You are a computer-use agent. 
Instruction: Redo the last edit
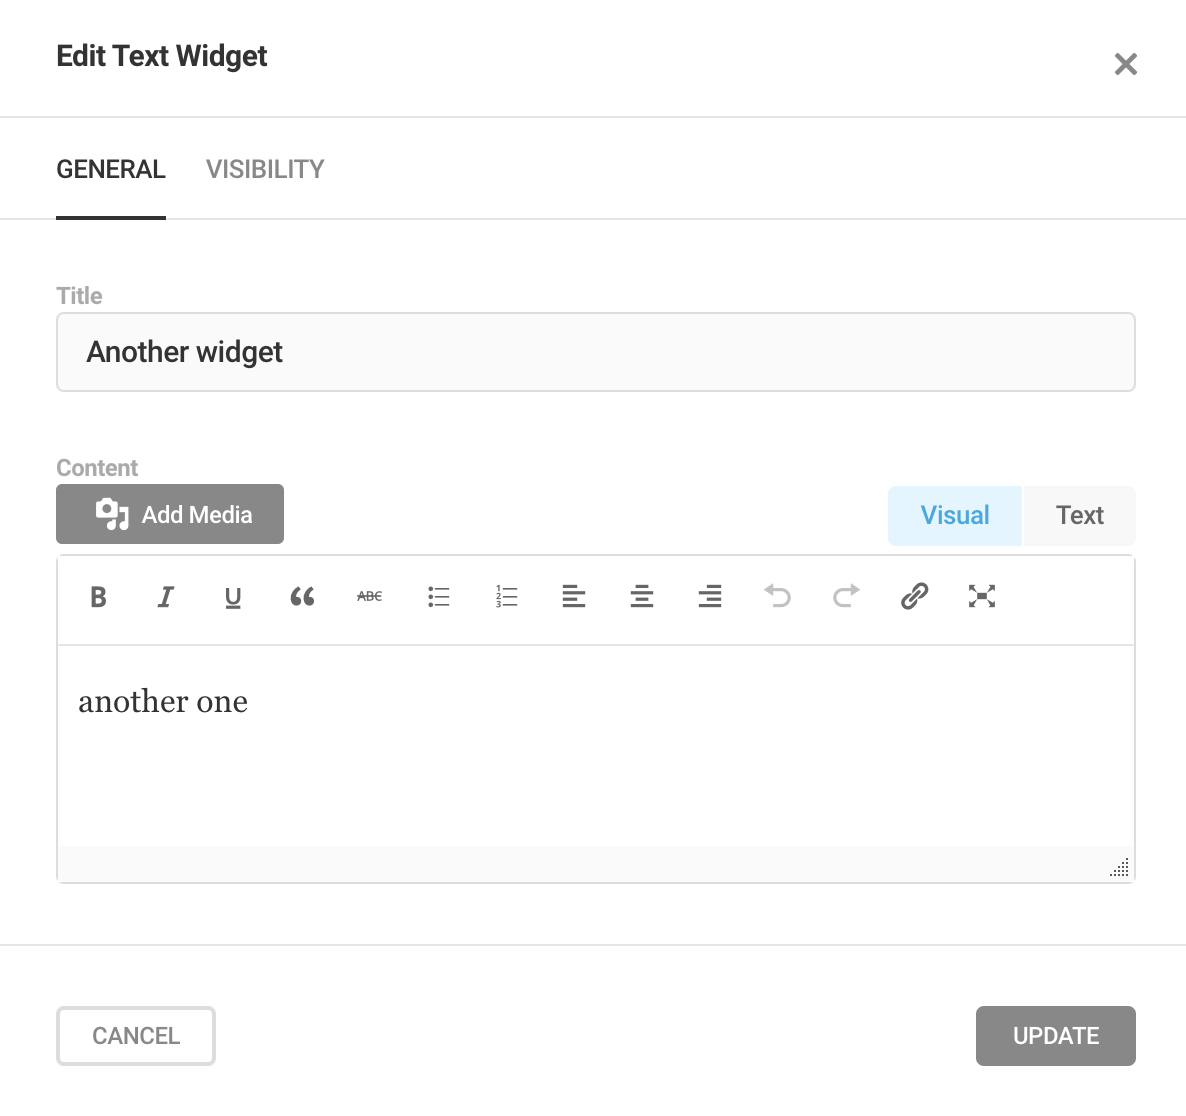[846, 597]
